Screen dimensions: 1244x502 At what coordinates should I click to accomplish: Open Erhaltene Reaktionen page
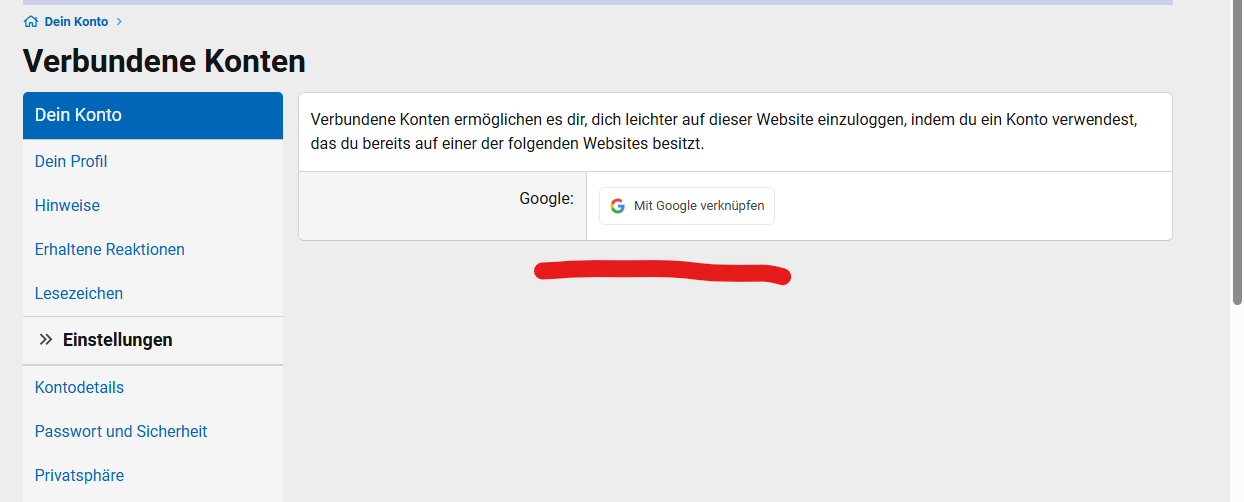tap(109, 249)
